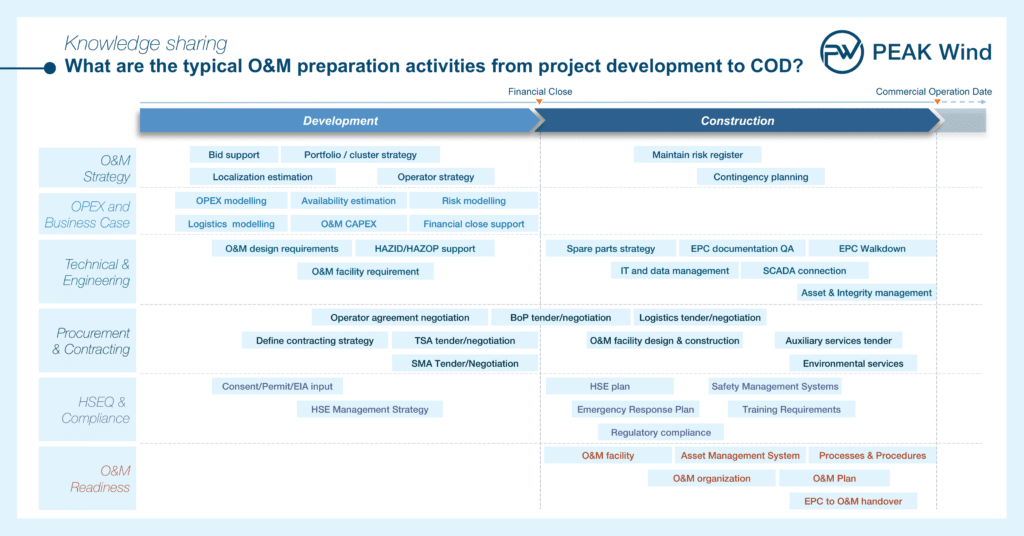The image size is (1024, 536).
Task: Click the O&M organization box
Action: 712,478
